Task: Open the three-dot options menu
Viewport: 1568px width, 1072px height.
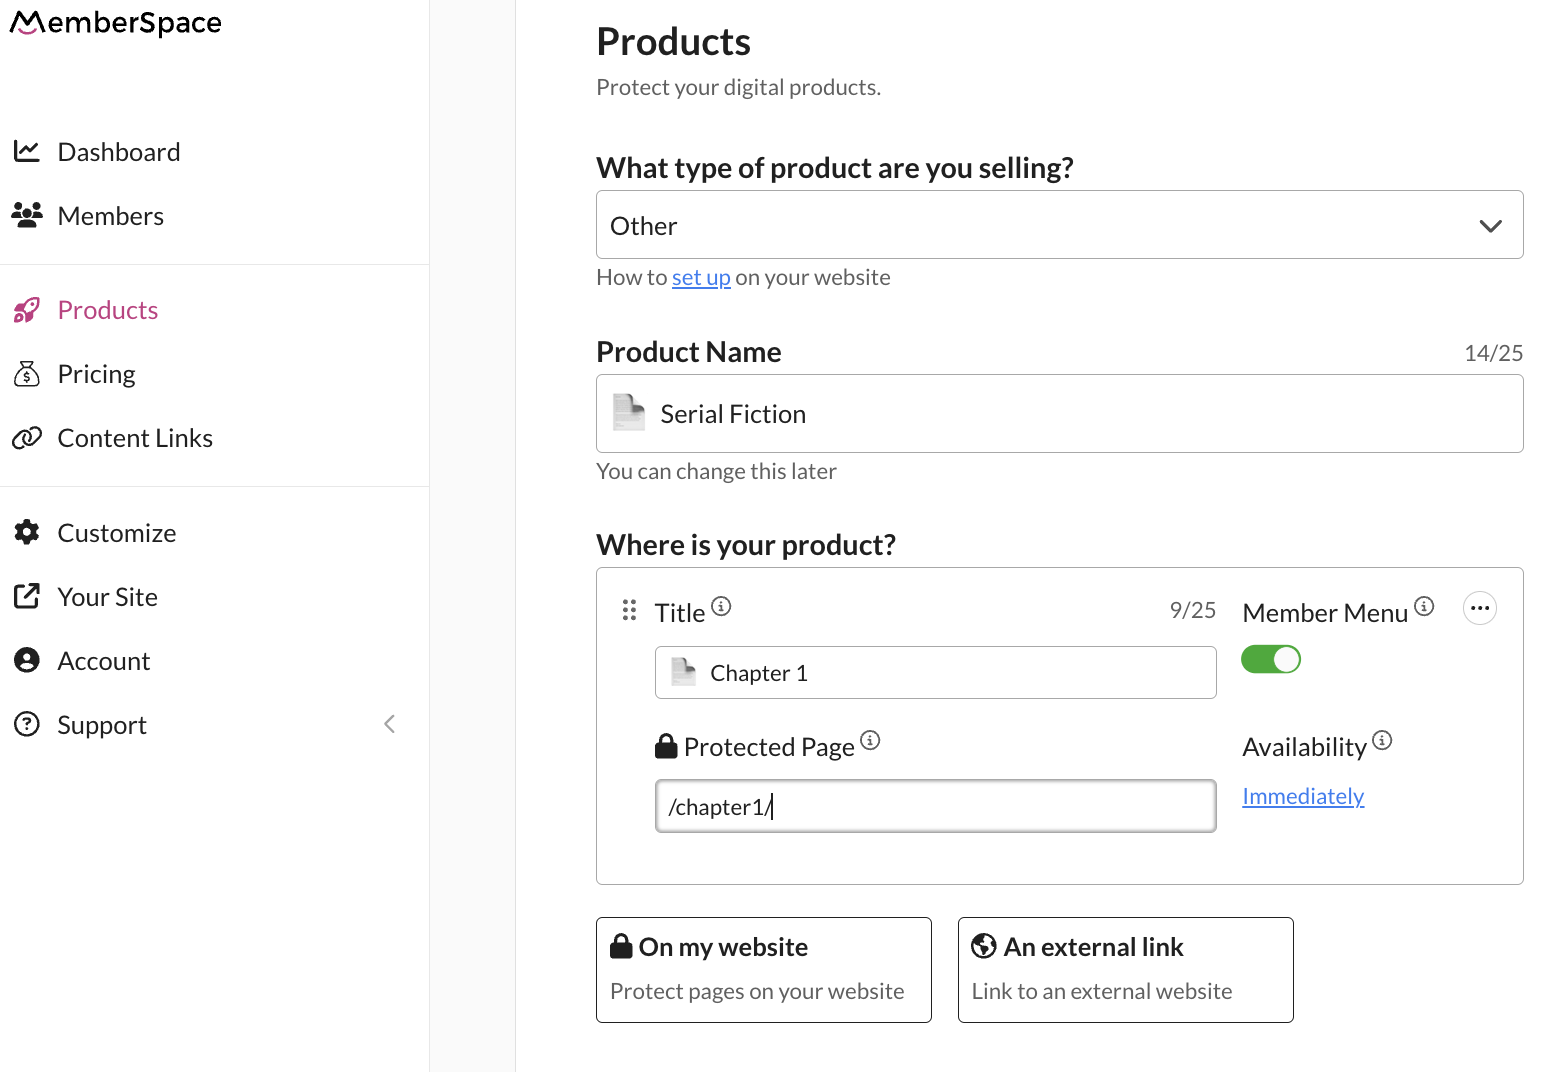Action: pyautogui.click(x=1479, y=608)
